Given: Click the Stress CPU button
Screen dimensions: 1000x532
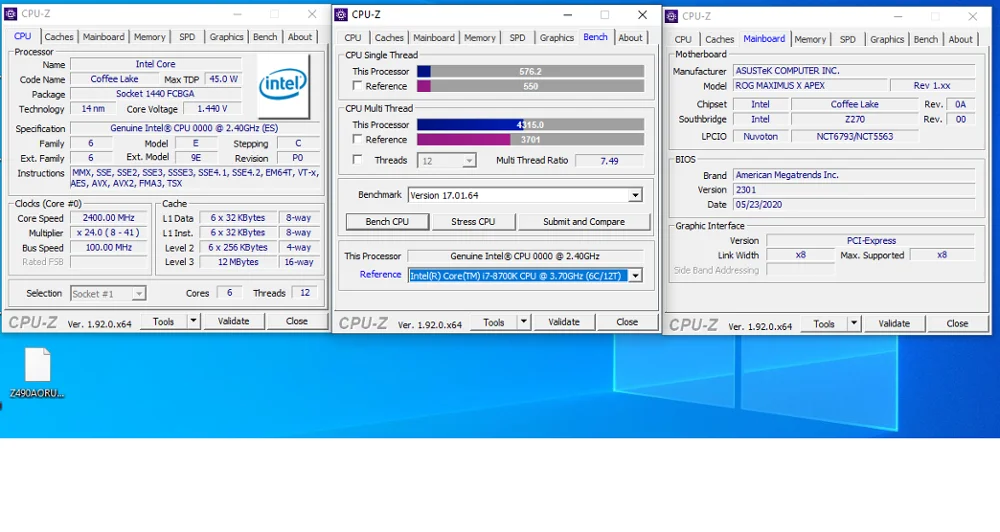Looking at the screenshot, I should (473, 221).
